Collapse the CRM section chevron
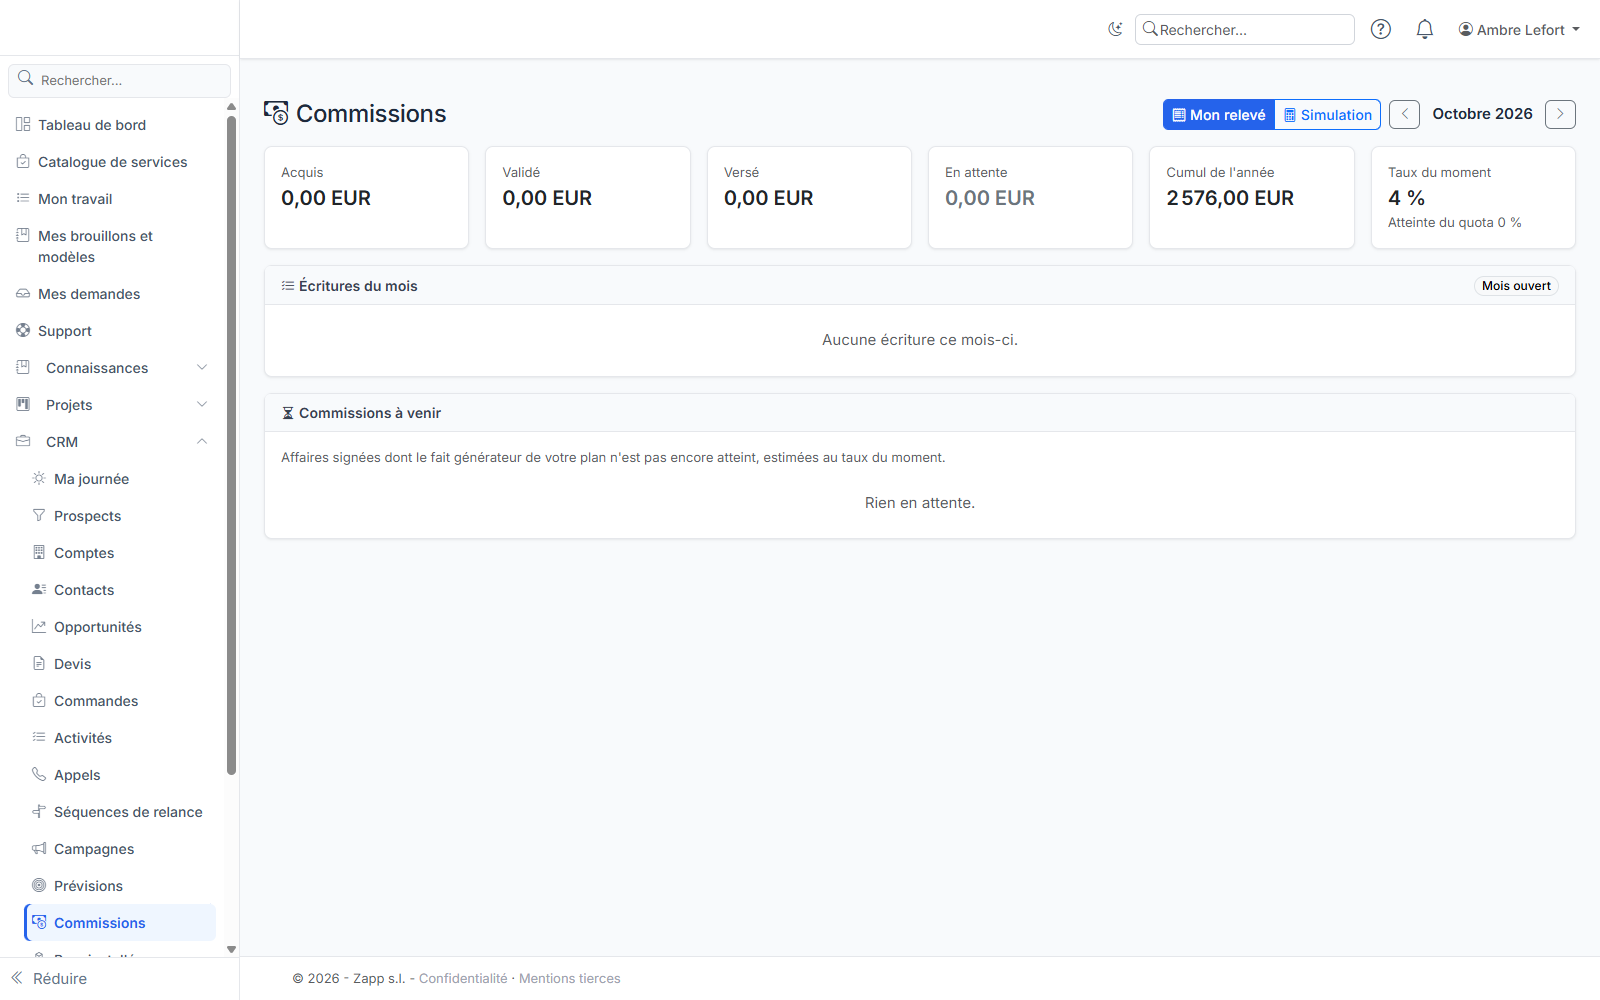Screen dimensions: 1600x1000 [x=202, y=441]
